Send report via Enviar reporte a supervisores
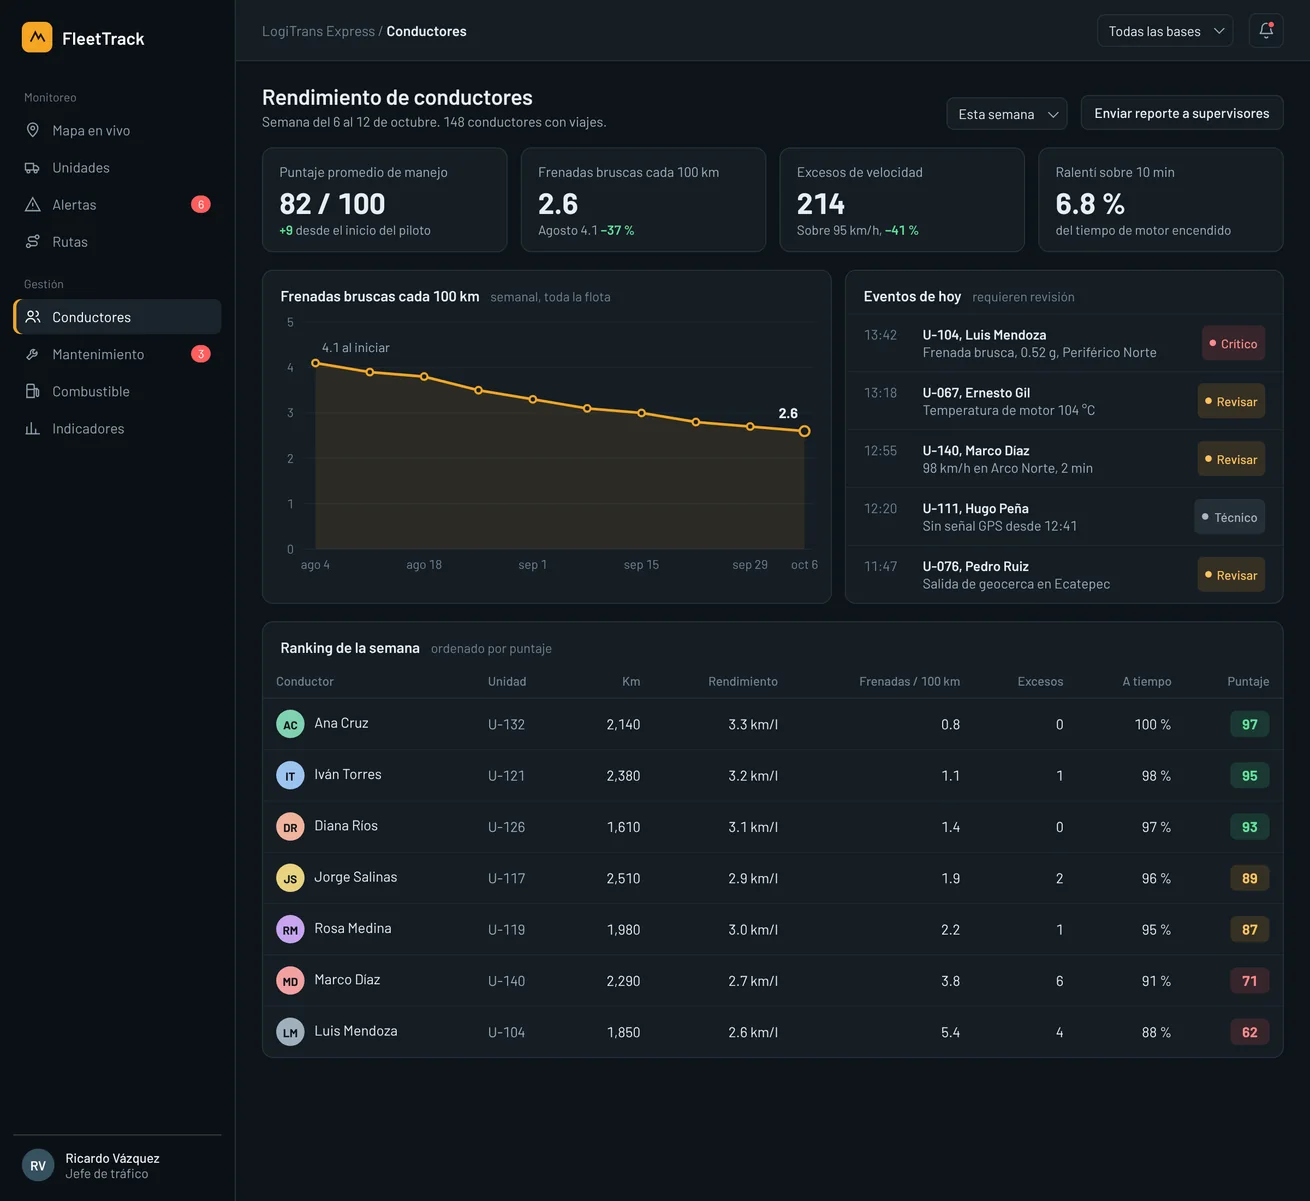This screenshot has height=1201, width=1310. click(1182, 113)
